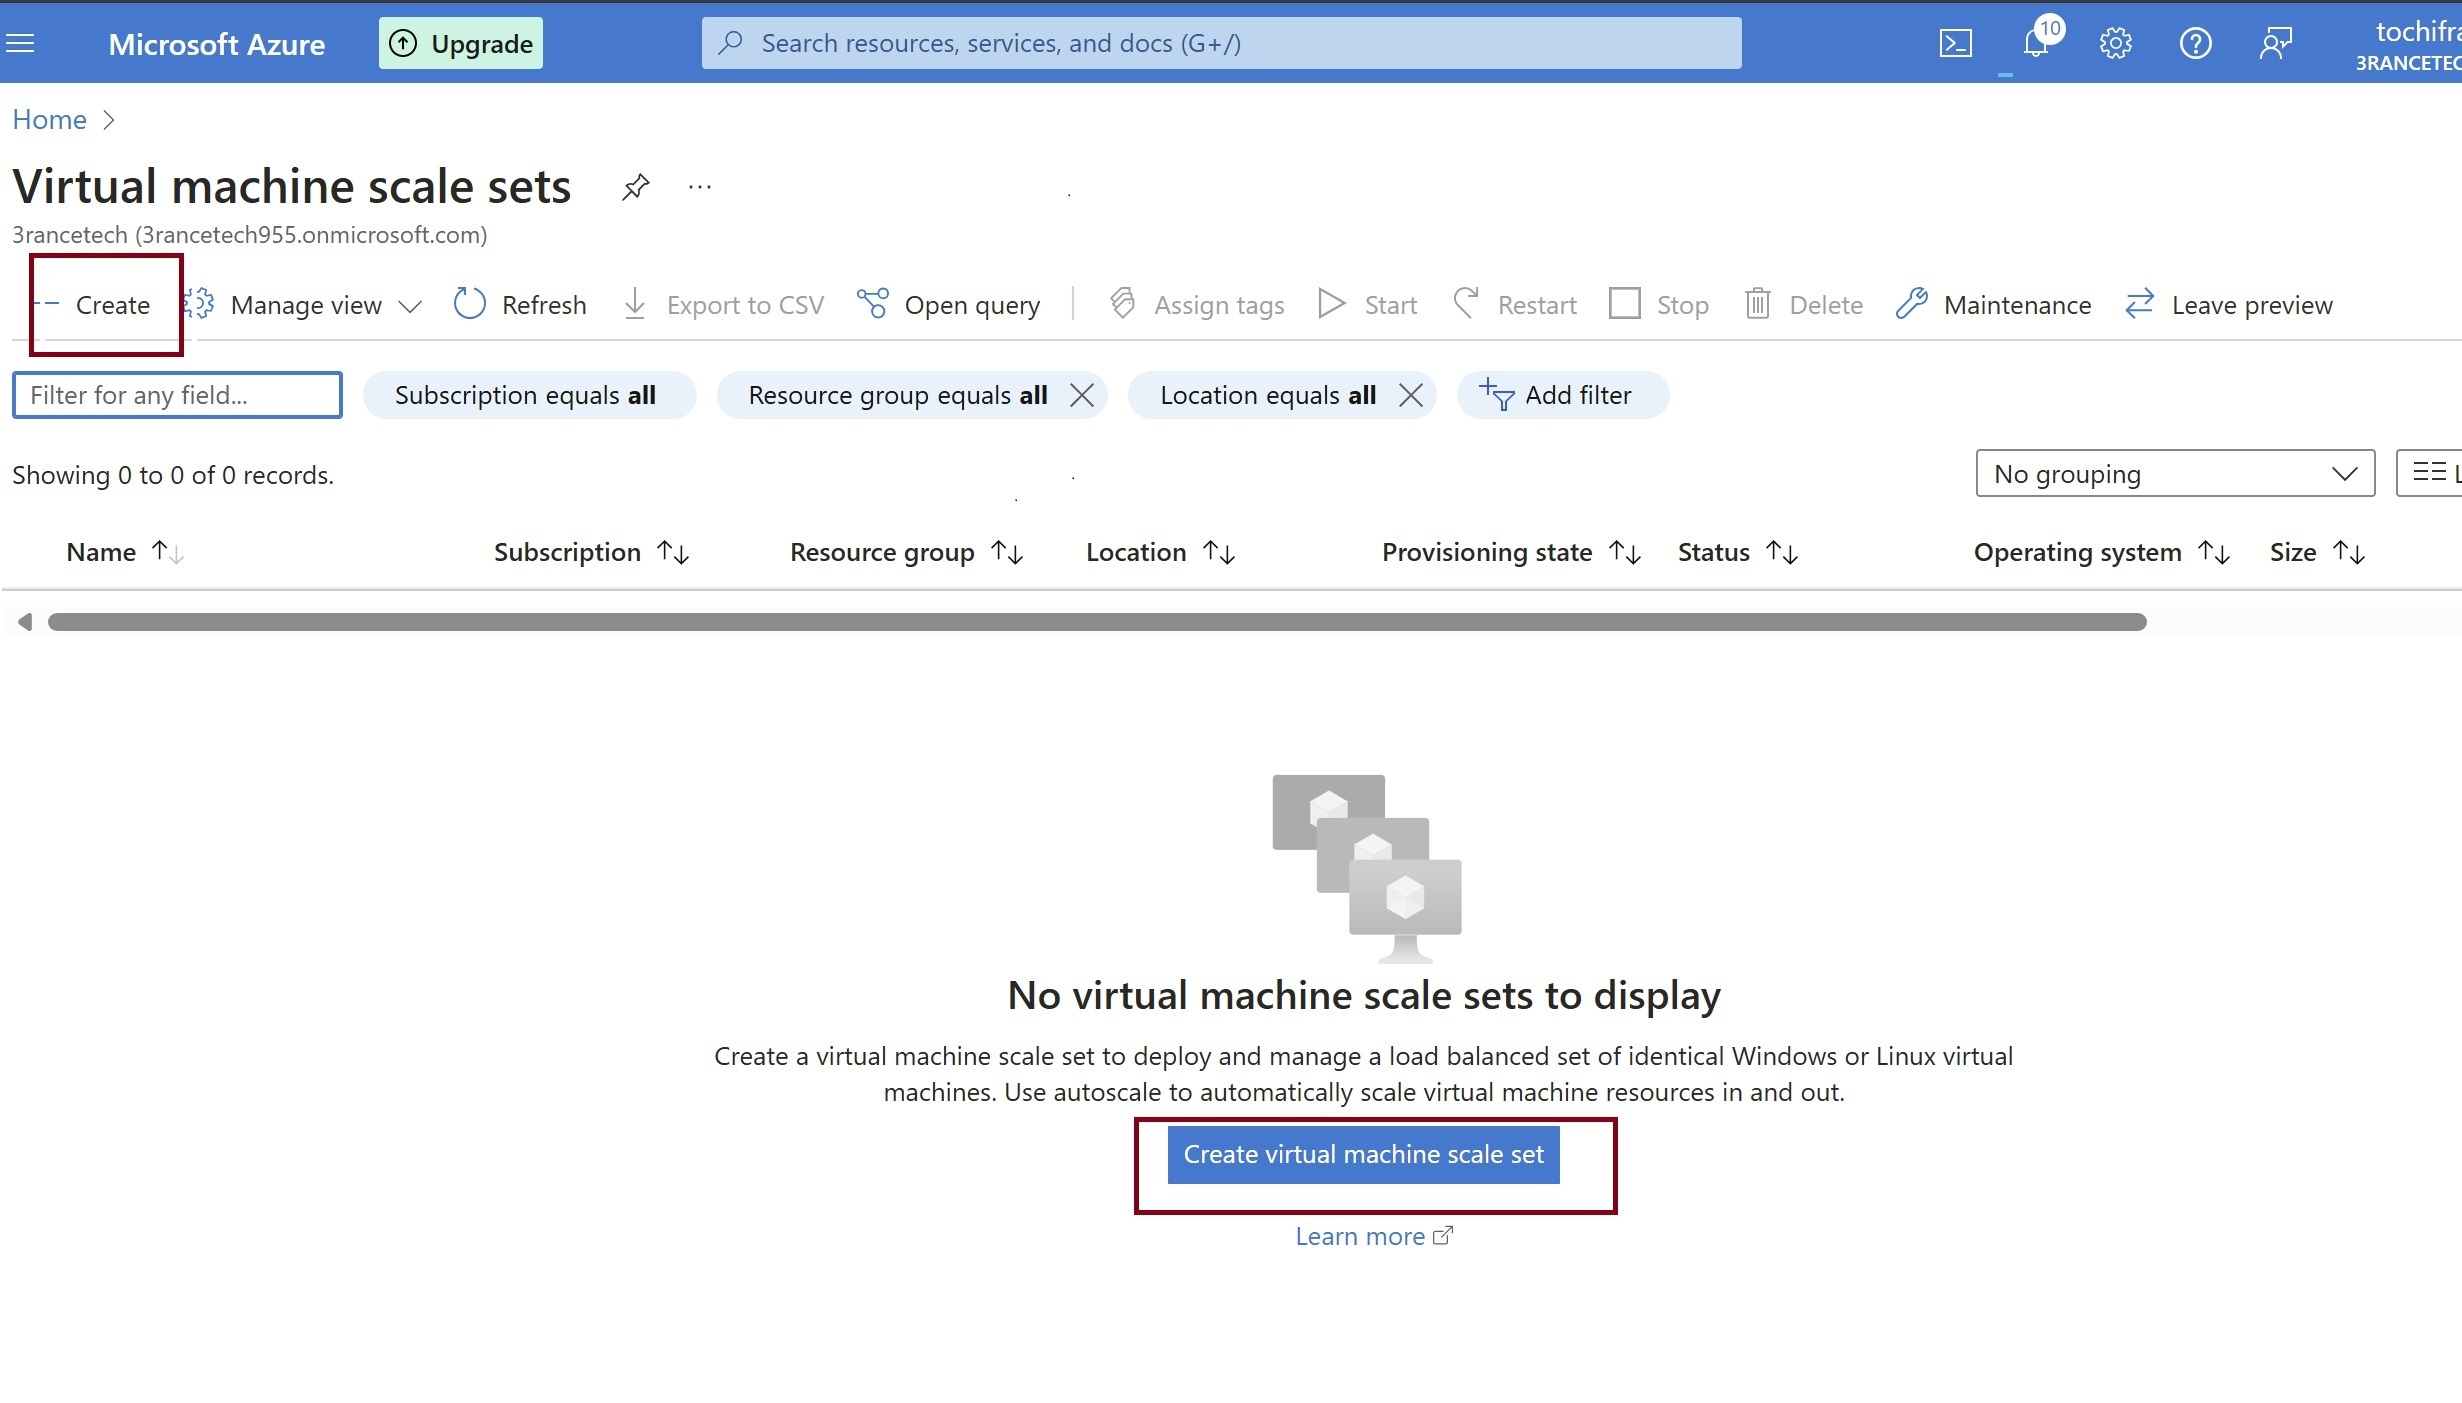The height and width of the screenshot is (1403, 2462).
Task: Open the feedback icon in header
Action: point(2275,43)
